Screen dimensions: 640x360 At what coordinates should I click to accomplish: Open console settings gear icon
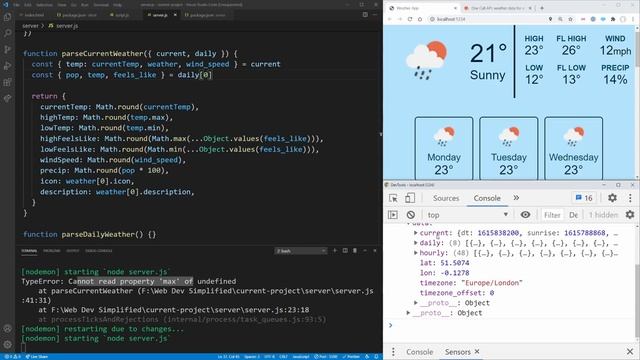(630, 215)
